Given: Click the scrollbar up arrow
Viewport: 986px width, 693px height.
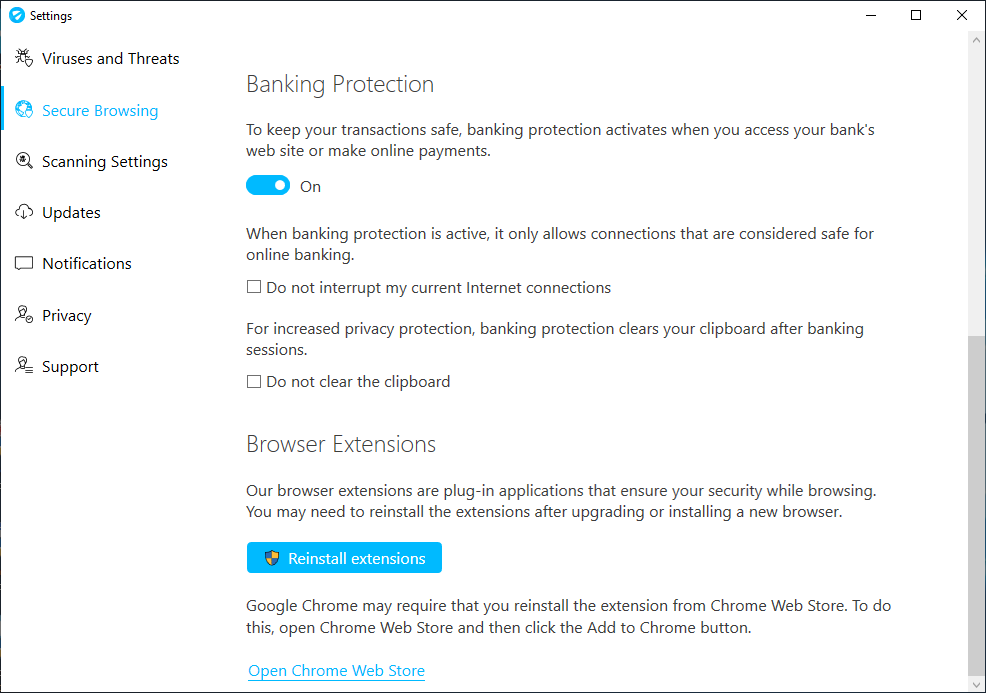Looking at the screenshot, I should pos(977,38).
